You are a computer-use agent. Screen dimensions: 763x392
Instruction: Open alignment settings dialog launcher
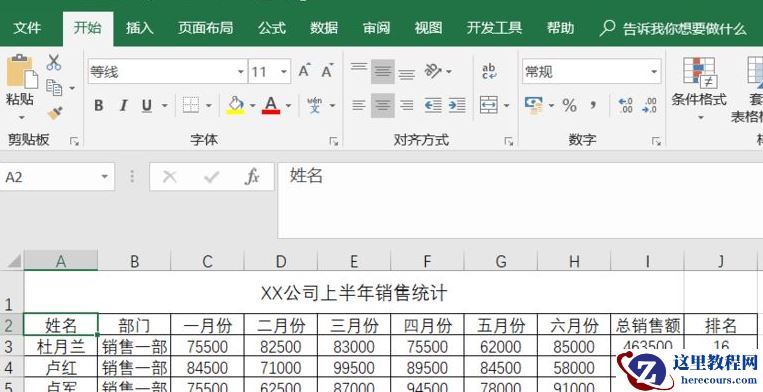[x=509, y=142]
